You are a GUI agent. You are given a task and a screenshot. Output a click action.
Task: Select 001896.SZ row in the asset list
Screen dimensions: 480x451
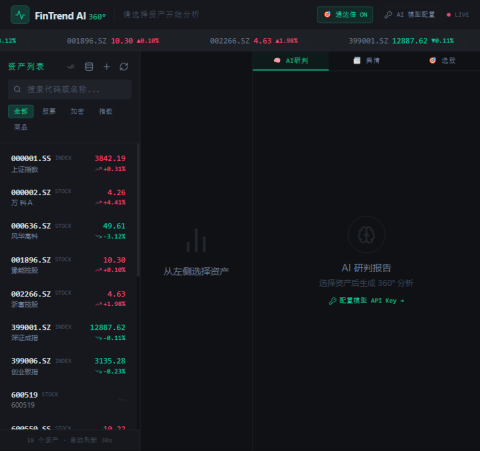click(x=68, y=265)
